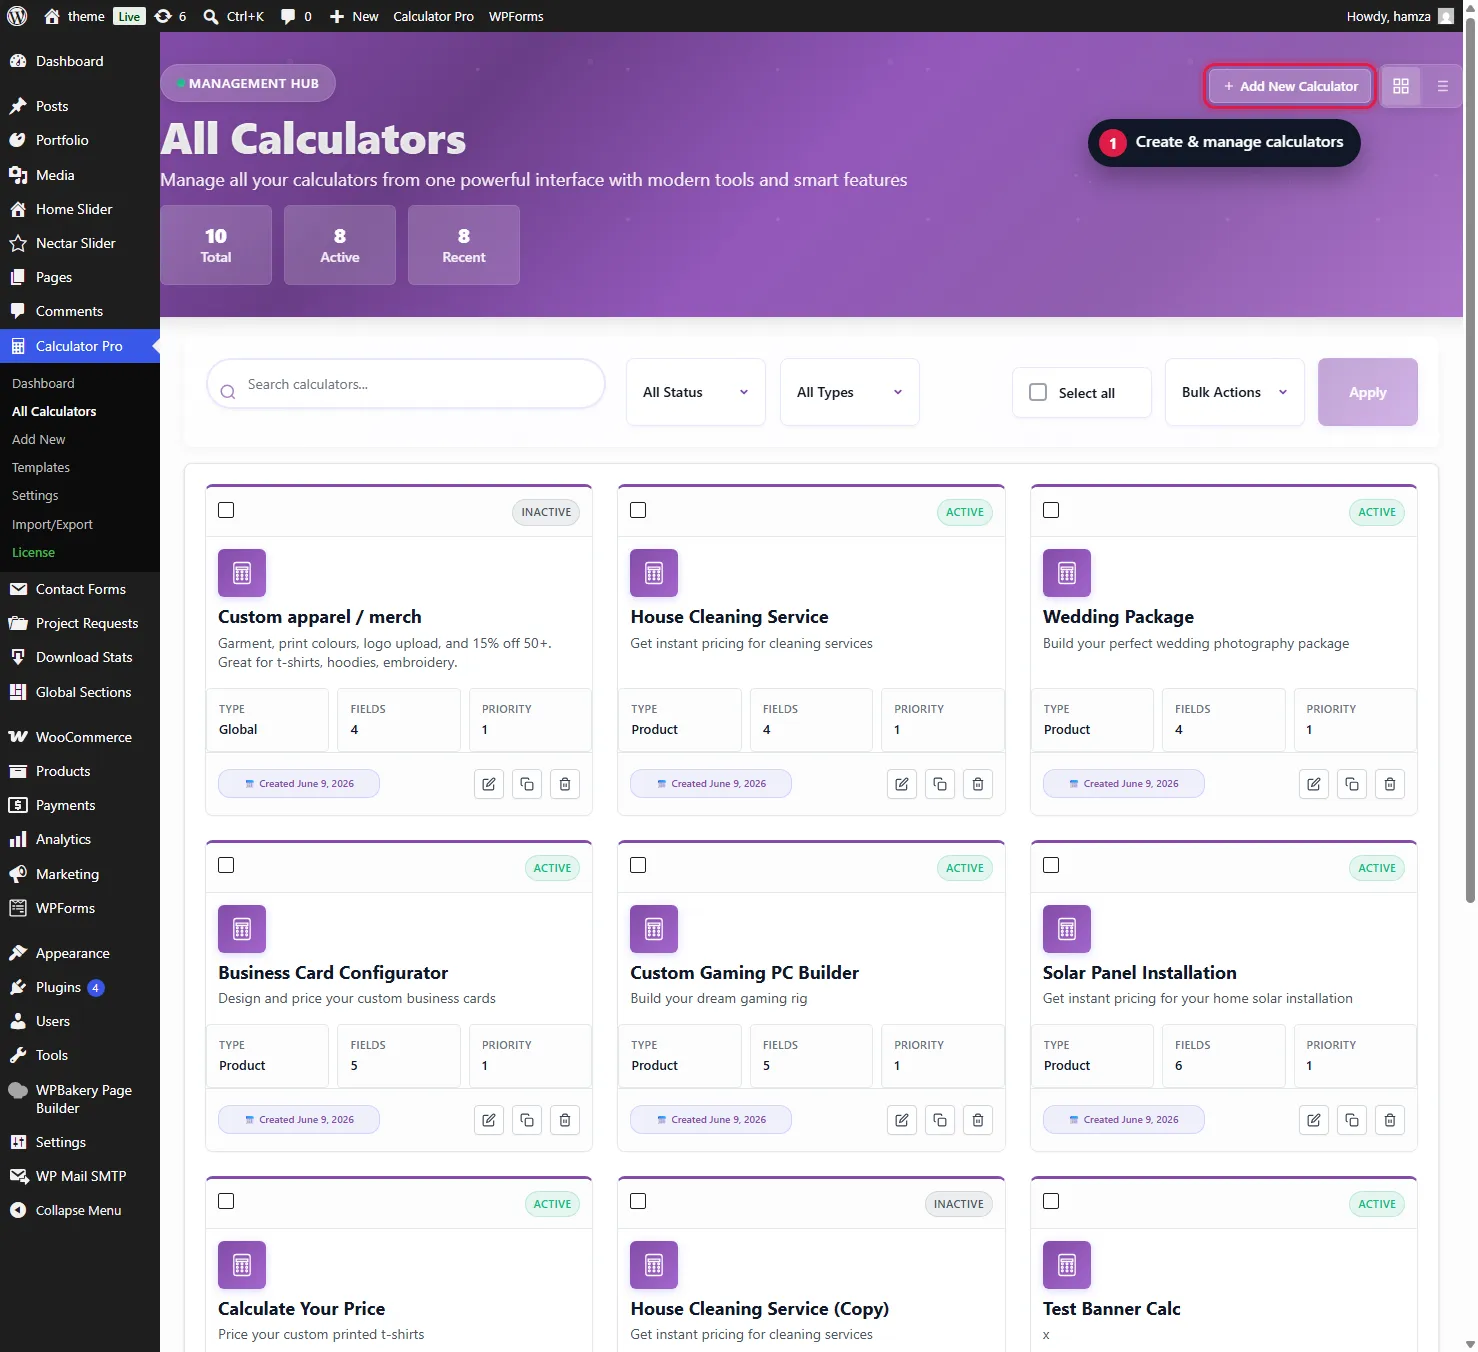
Task: Select the Solar Panel Installation card checkbox
Action: pyautogui.click(x=1051, y=865)
